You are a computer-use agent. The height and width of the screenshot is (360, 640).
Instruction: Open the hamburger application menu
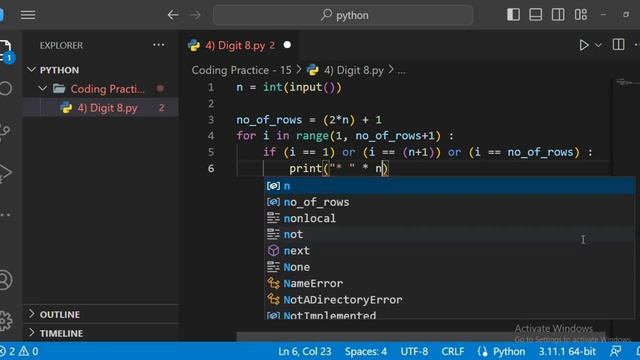28,15
